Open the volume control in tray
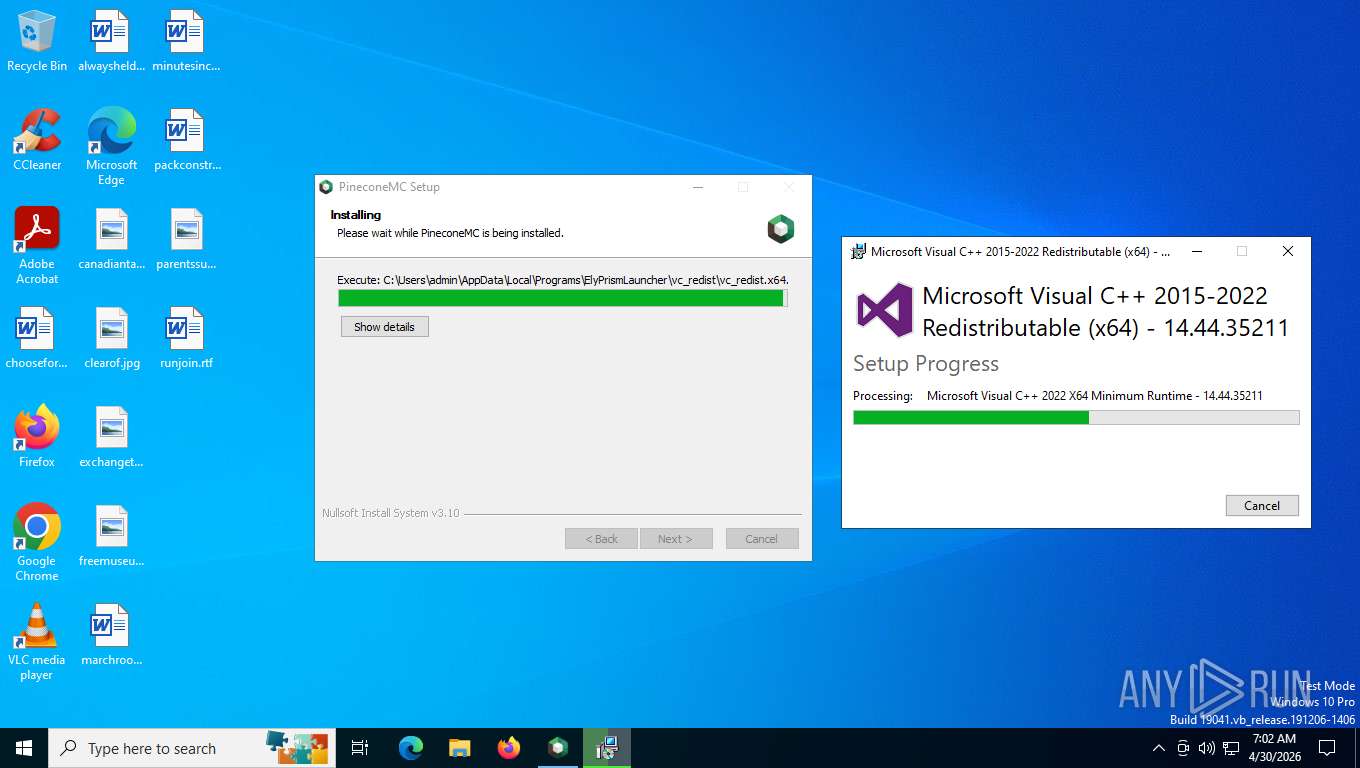Viewport: 1360px width, 768px height. pyautogui.click(x=1207, y=748)
